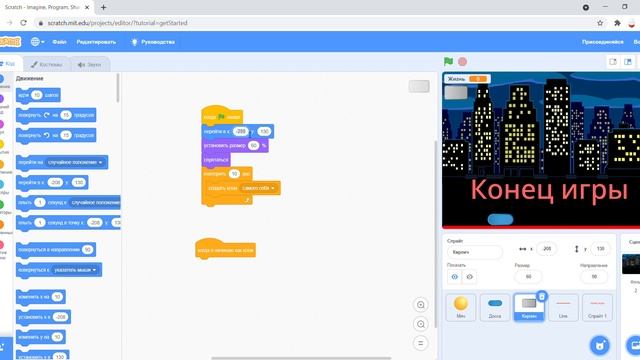Select the blue Motion category circle
The height and width of the screenshot is (360, 640).
coord(2,79)
